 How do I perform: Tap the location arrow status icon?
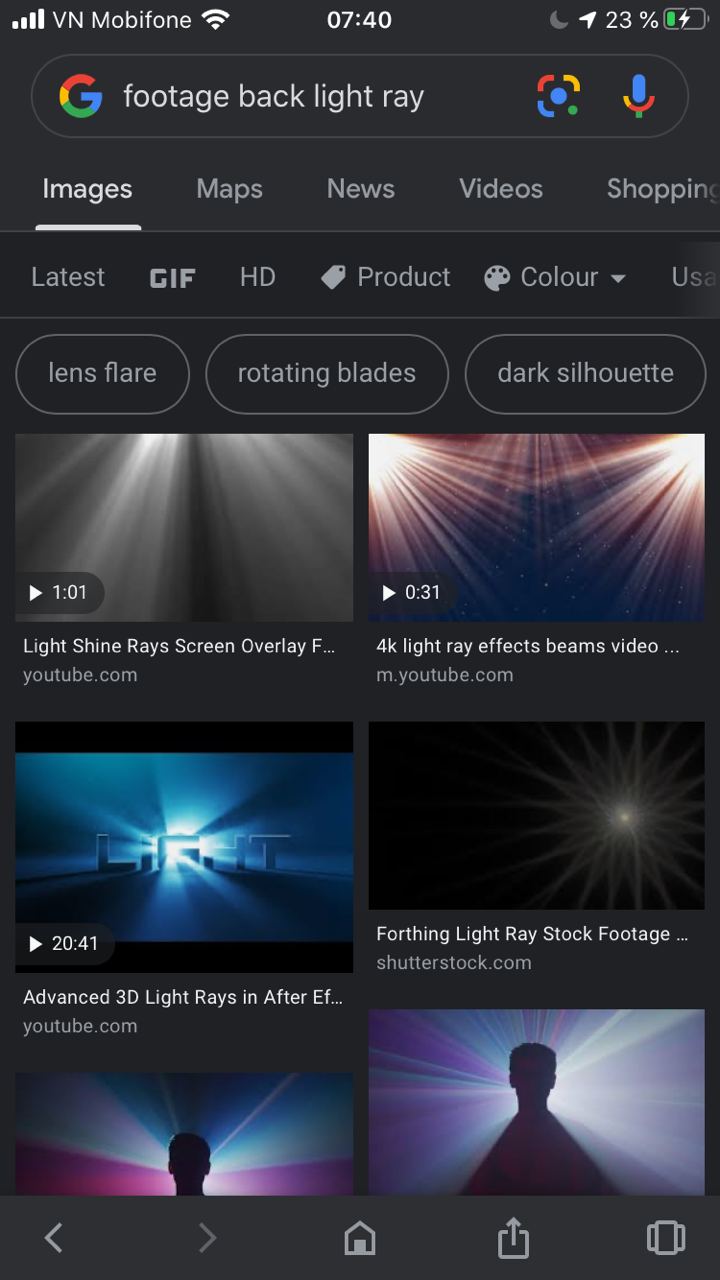pyautogui.click(x=588, y=19)
